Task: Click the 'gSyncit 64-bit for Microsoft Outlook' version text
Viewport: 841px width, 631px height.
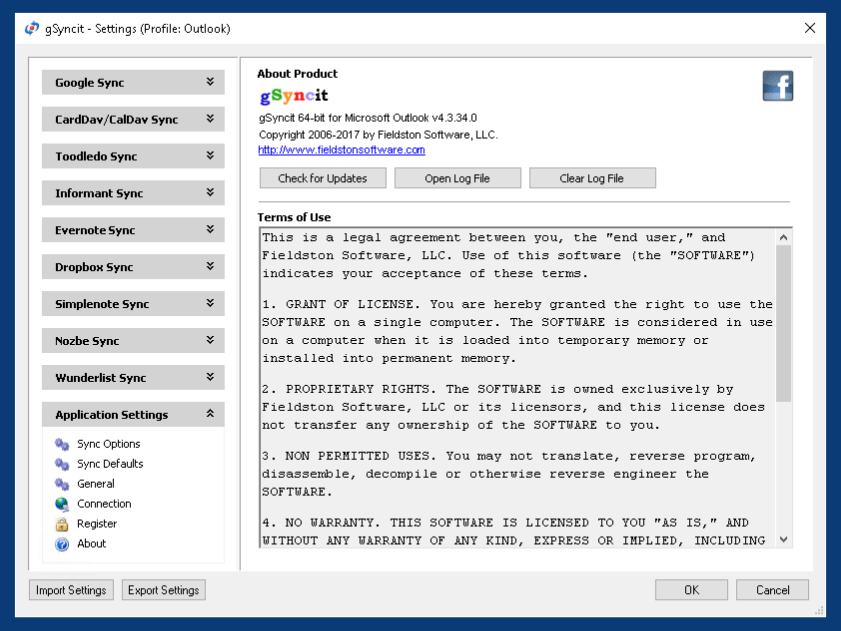Action: point(368,118)
